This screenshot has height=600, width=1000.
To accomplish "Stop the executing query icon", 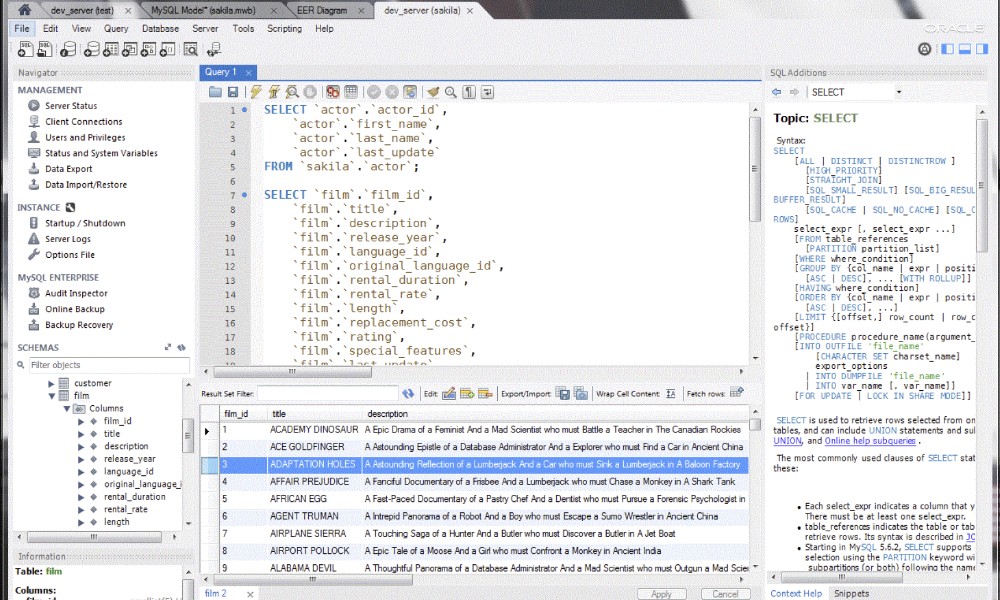I will [x=310, y=92].
